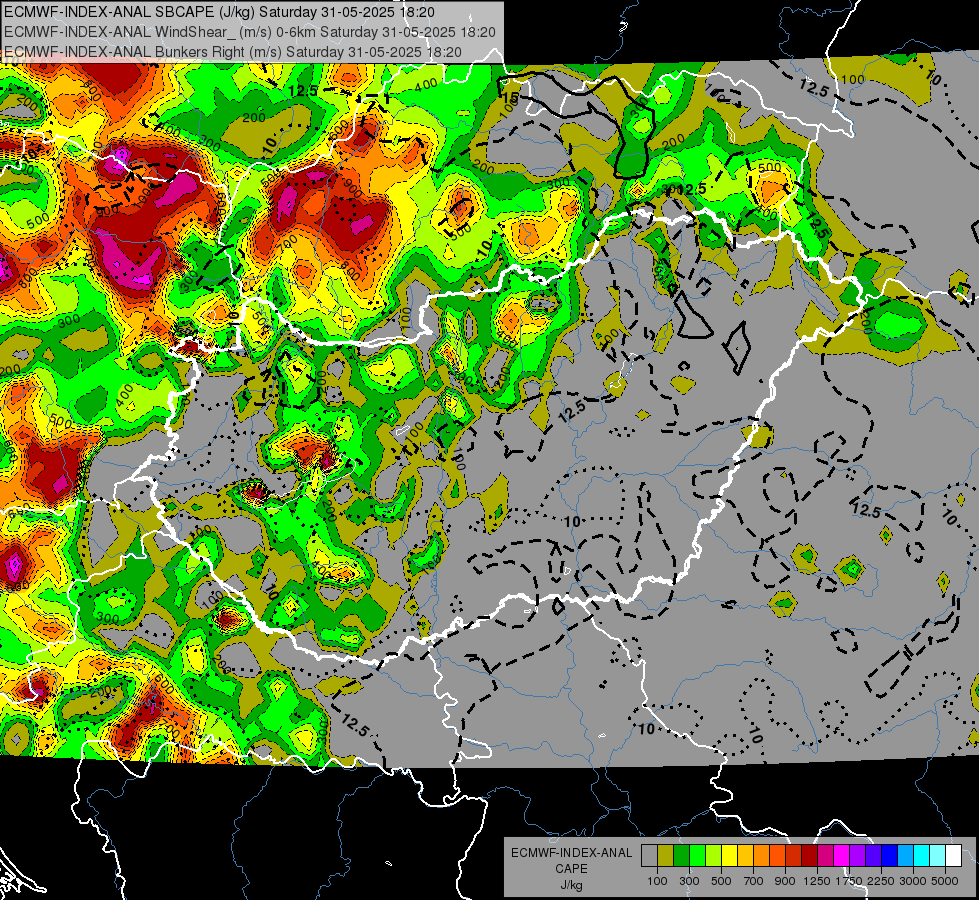Select the bright green legend swatch
The height and width of the screenshot is (900, 979).
pos(697,856)
